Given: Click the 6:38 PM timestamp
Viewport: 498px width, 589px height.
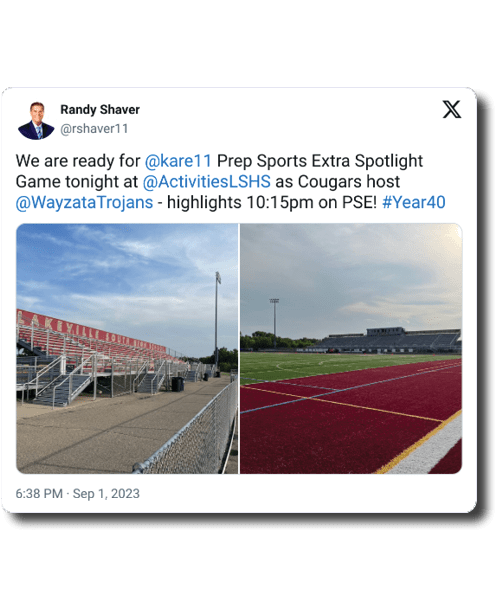Looking at the screenshot, I should (x=39, y=494).
